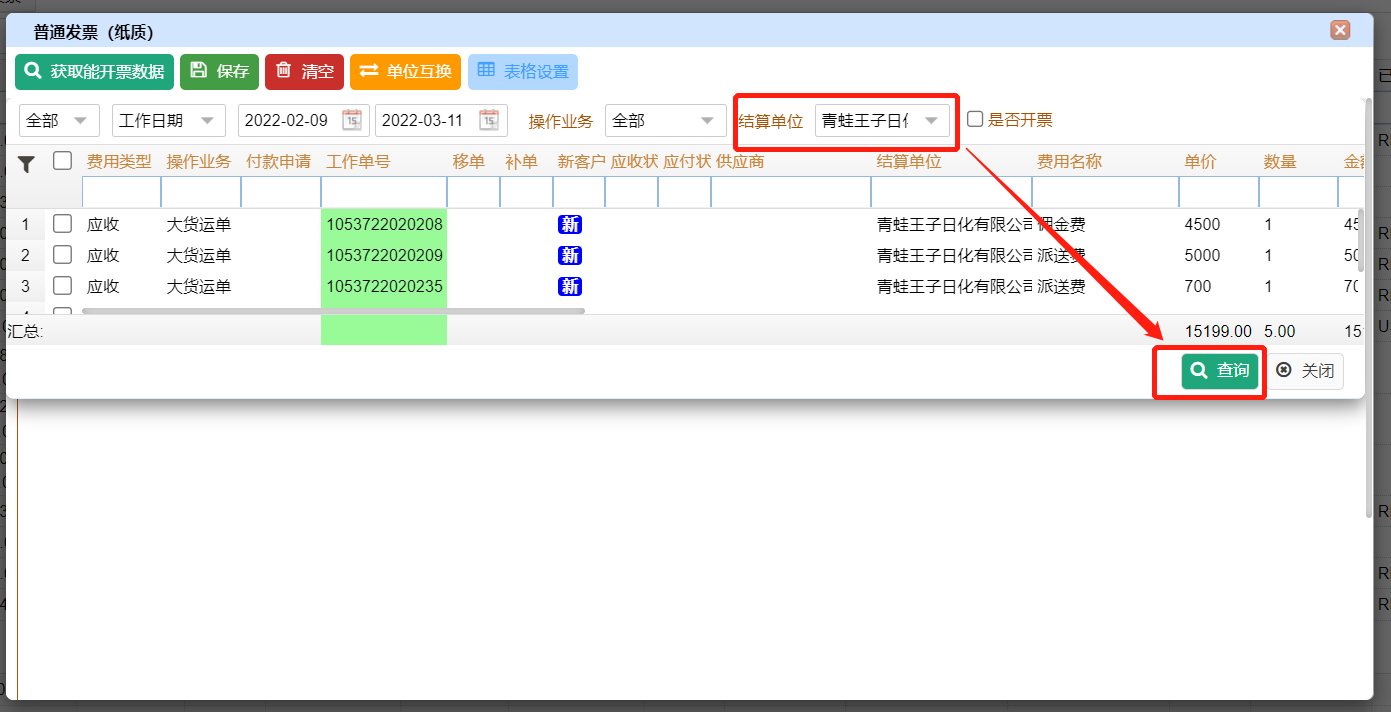Select work order 1053722020209
The width and height of the screenshot is (1391, 712).
[x=384, y=255]
